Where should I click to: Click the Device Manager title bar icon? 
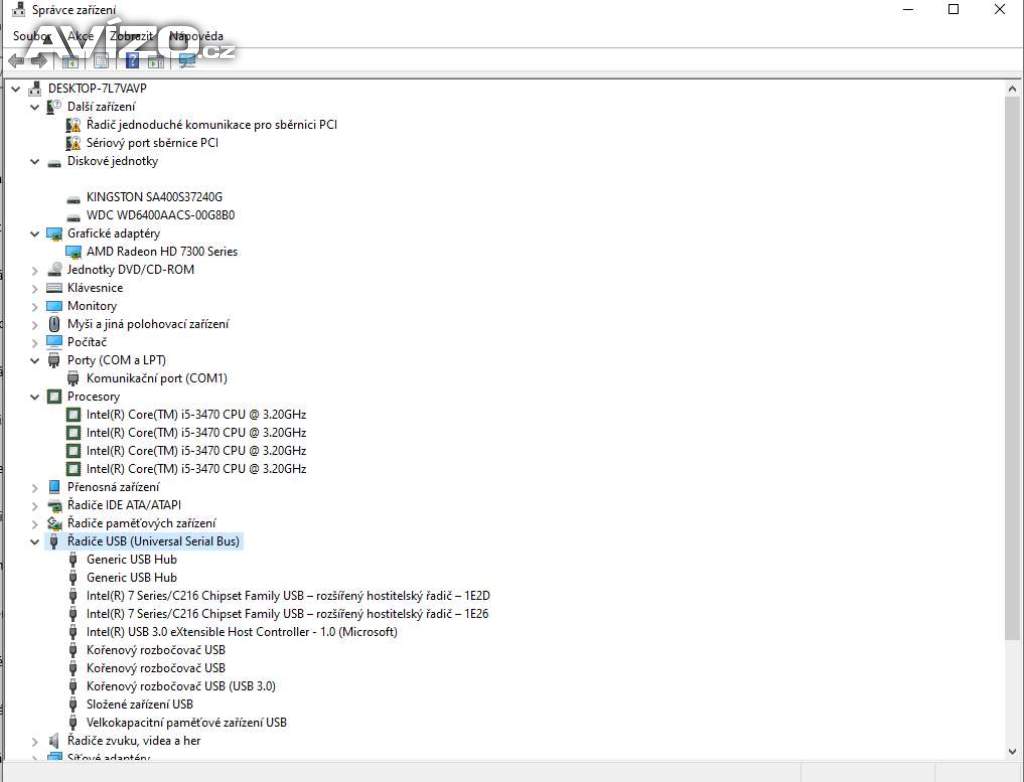19,10
